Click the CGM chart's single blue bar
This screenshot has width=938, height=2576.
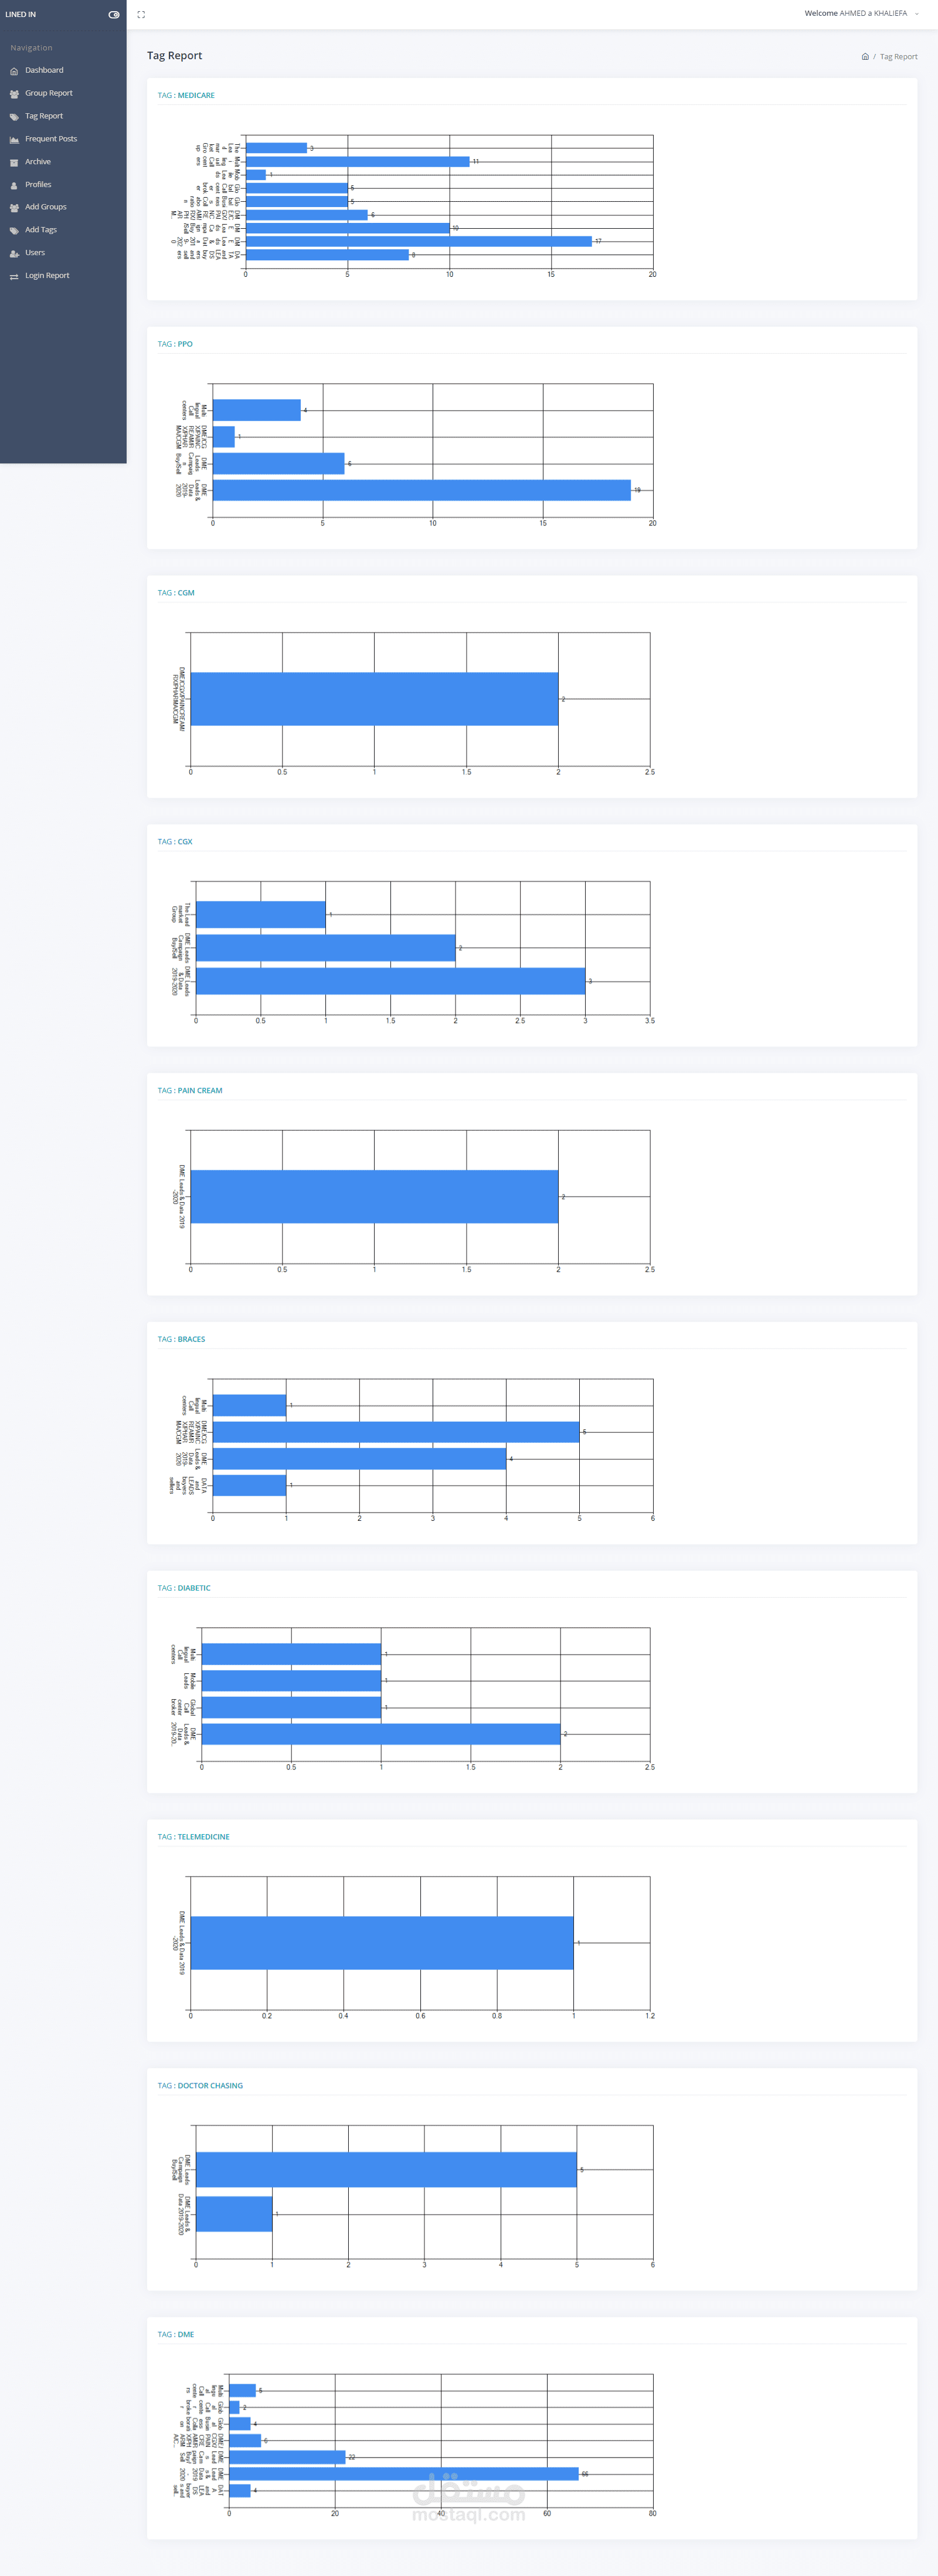pos(374,699)
